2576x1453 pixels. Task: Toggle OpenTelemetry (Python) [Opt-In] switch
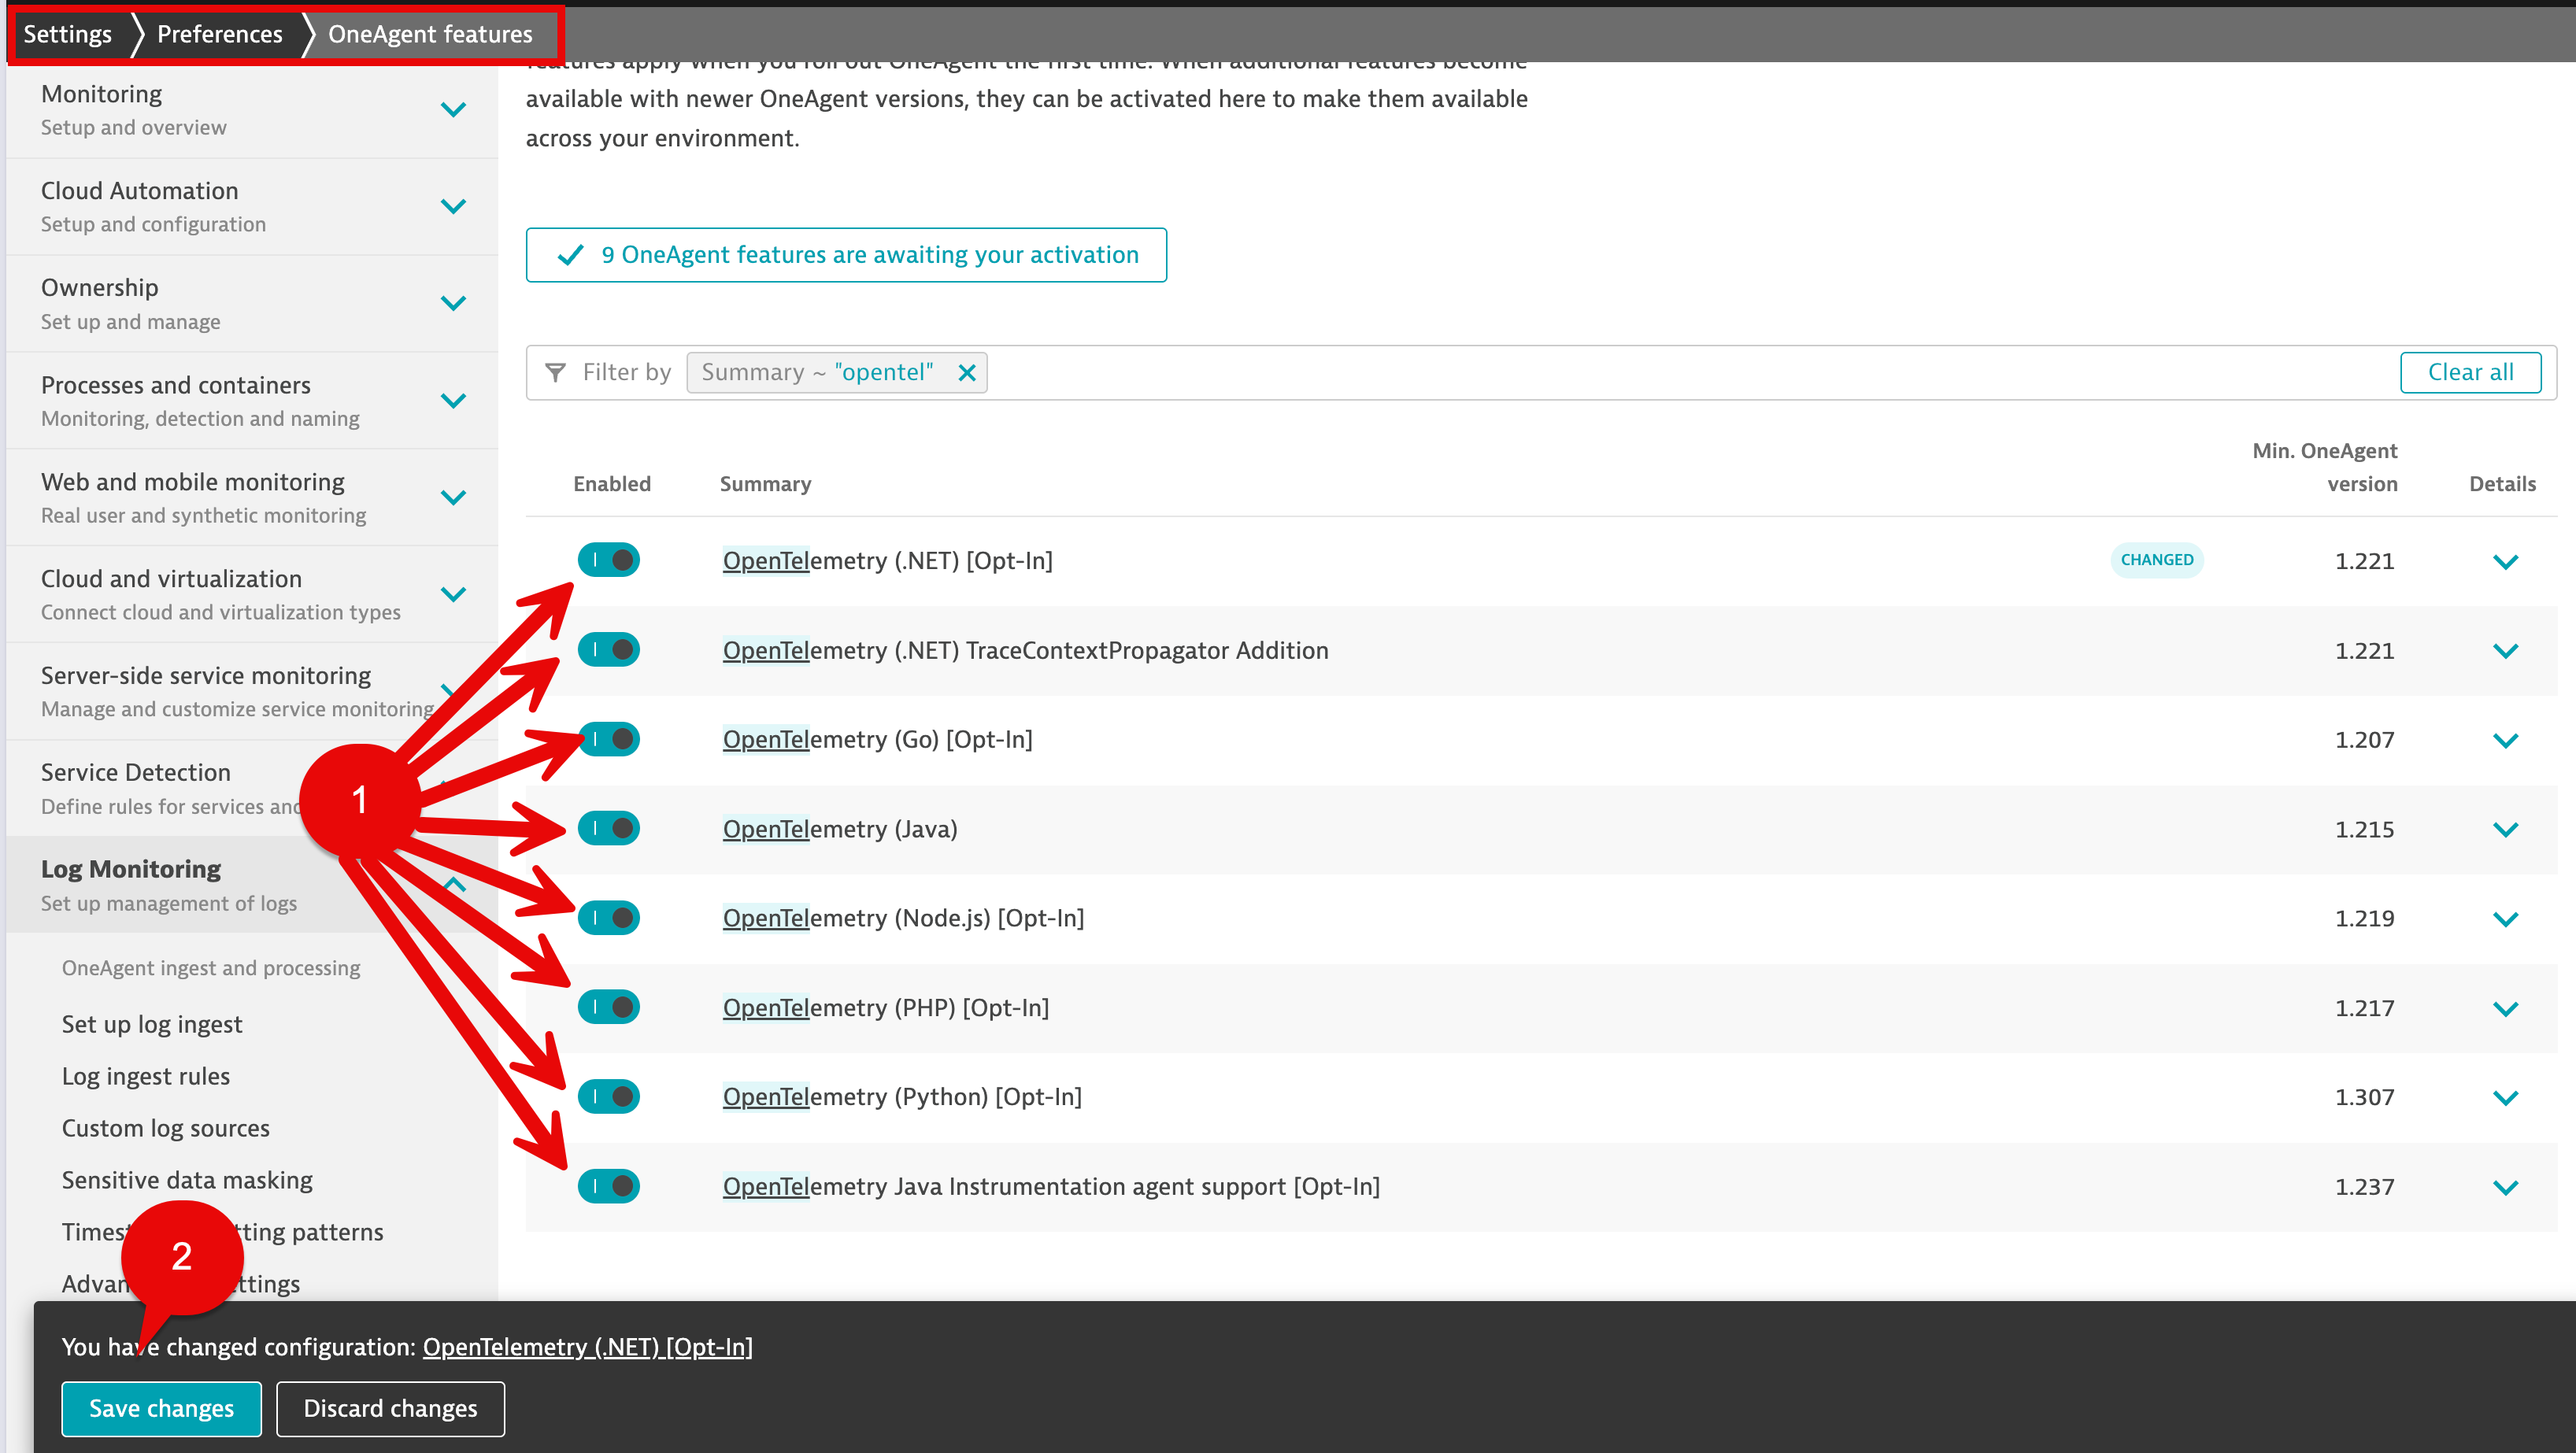point(608,1097)
